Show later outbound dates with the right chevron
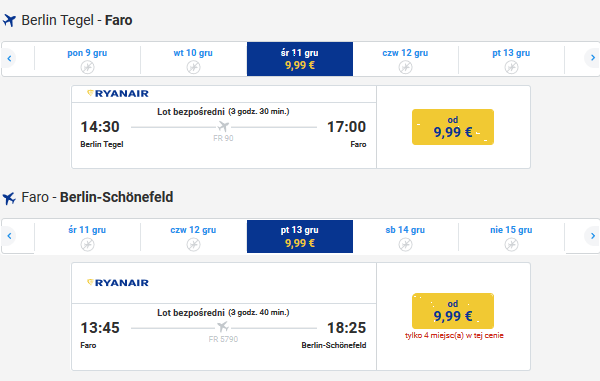Image resolution: width=600 pixels, height=381 pixels. click(x=592, y=58)
